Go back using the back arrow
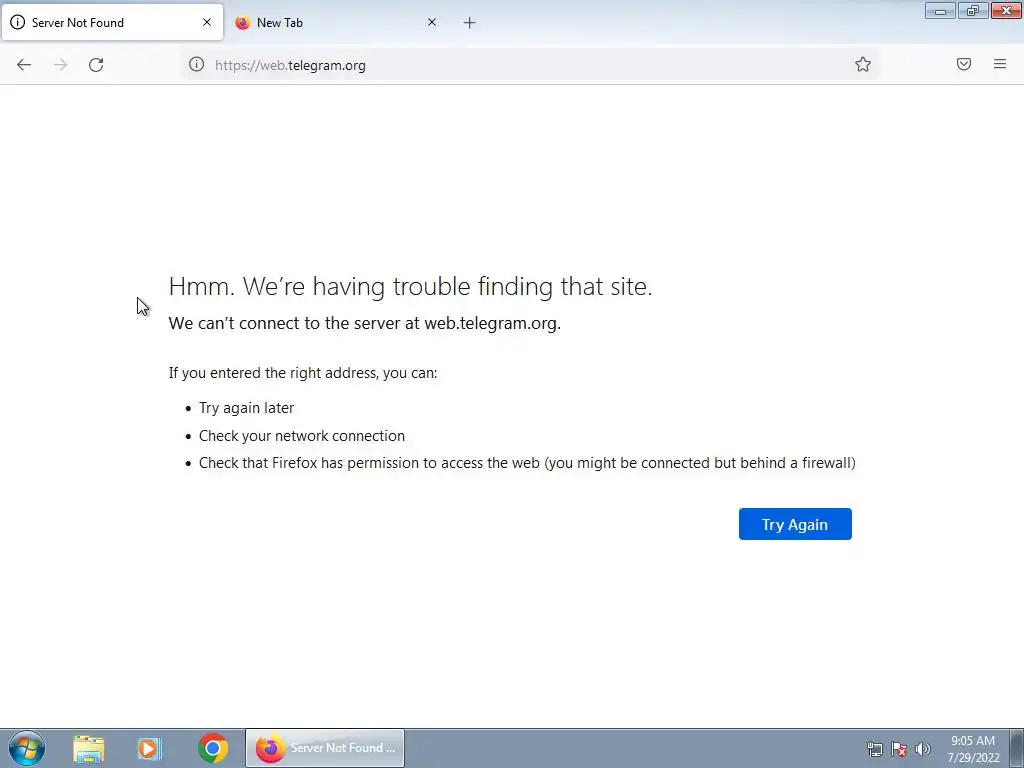The width and height of the screenshot is (1024, 768). pyautogui.click(x=24, y=65)
